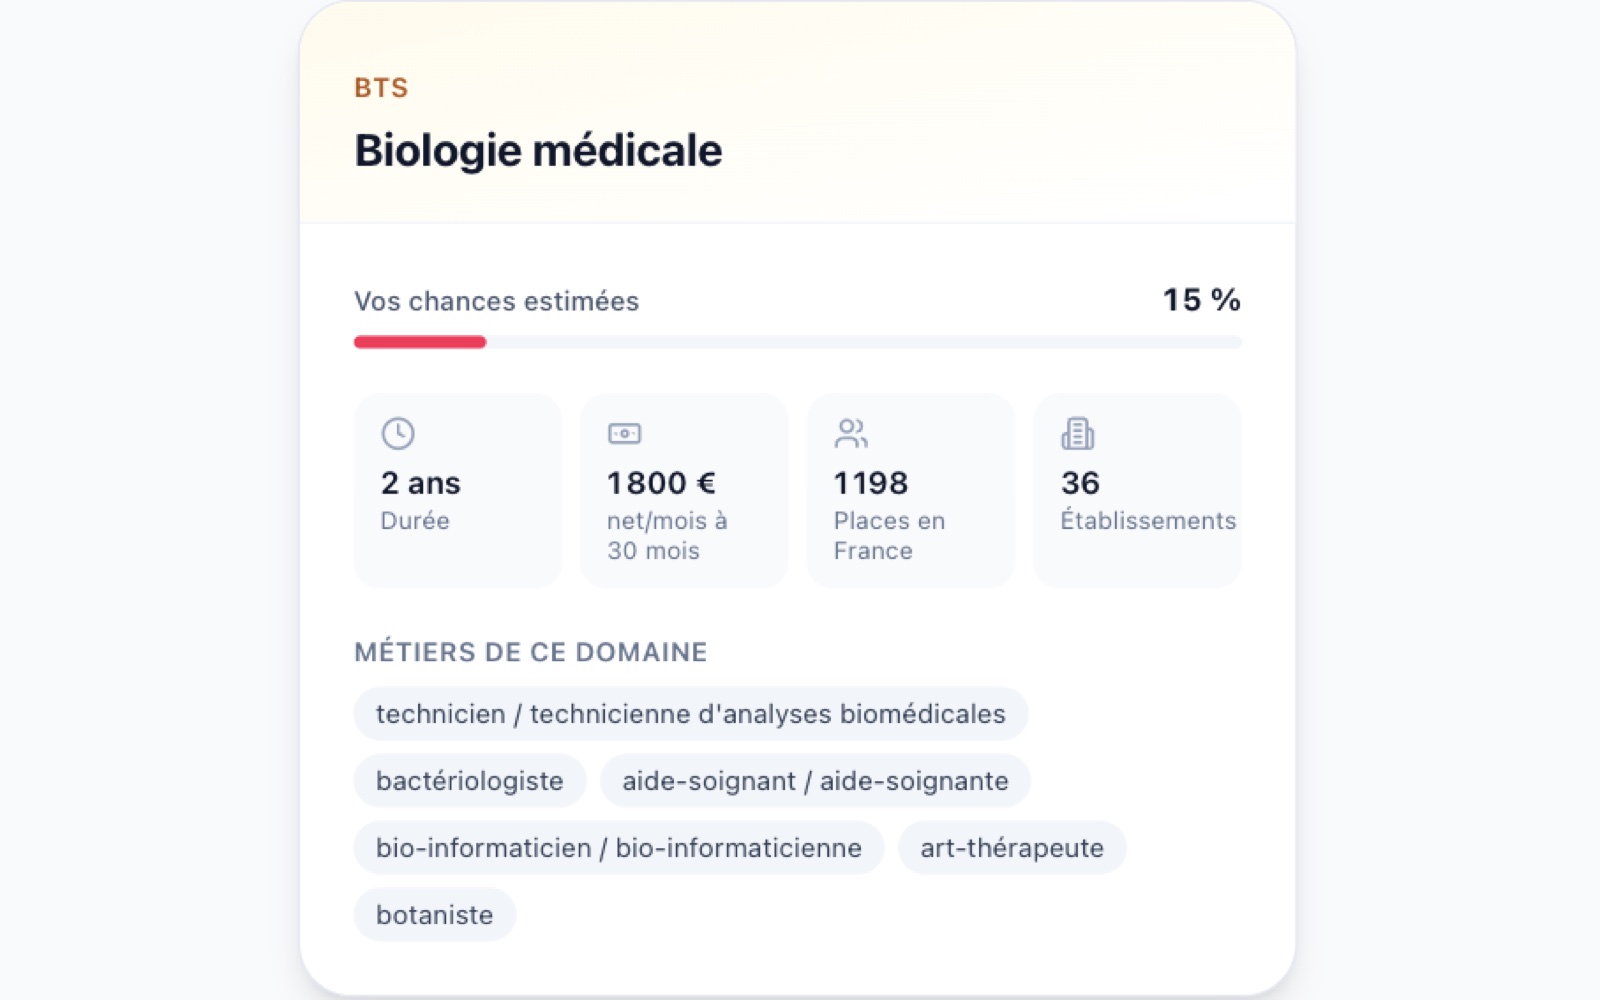Click the Biologie médicale title
This screenshot has height=1000, width=1600.
[538, 151]
